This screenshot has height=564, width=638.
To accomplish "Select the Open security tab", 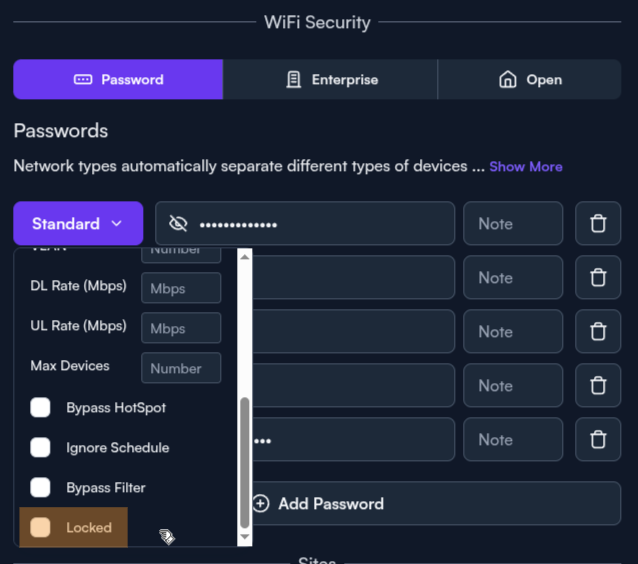I will [x=530, y=80].
